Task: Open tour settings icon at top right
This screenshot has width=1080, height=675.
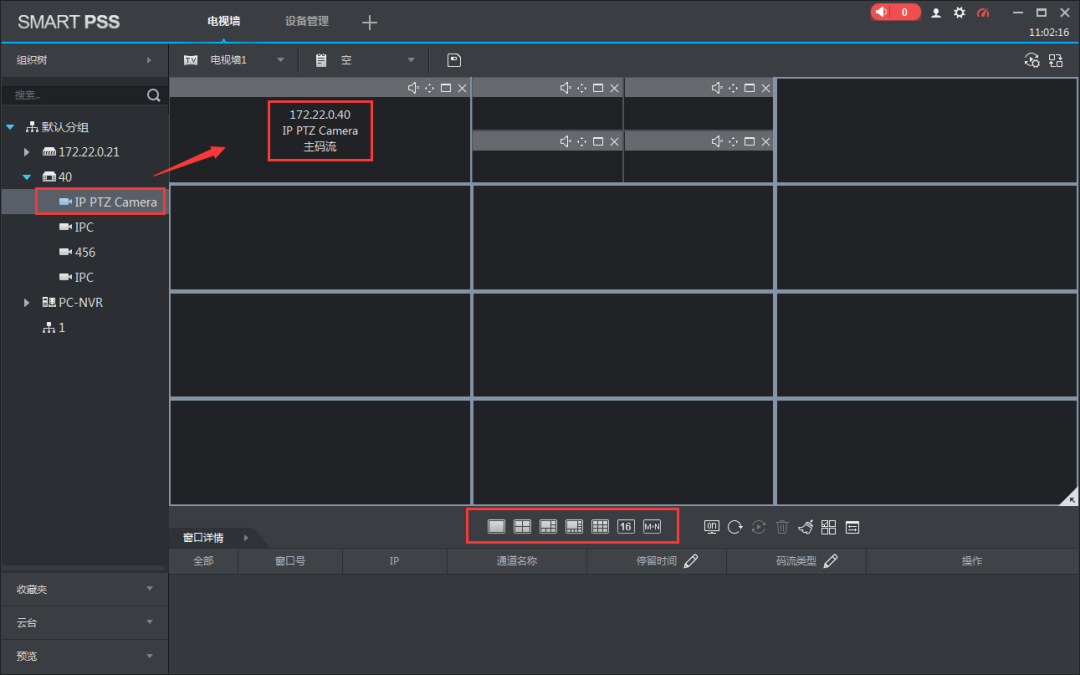Action: tap(1032, 60)
